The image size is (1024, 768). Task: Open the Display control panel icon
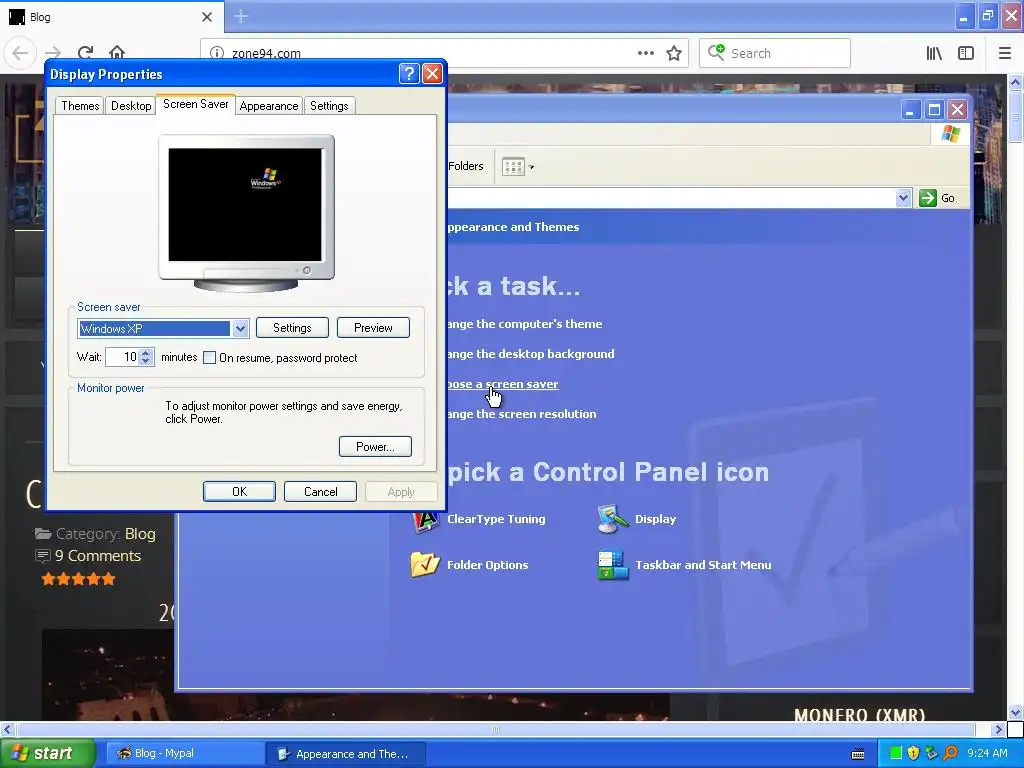point(637,519)
